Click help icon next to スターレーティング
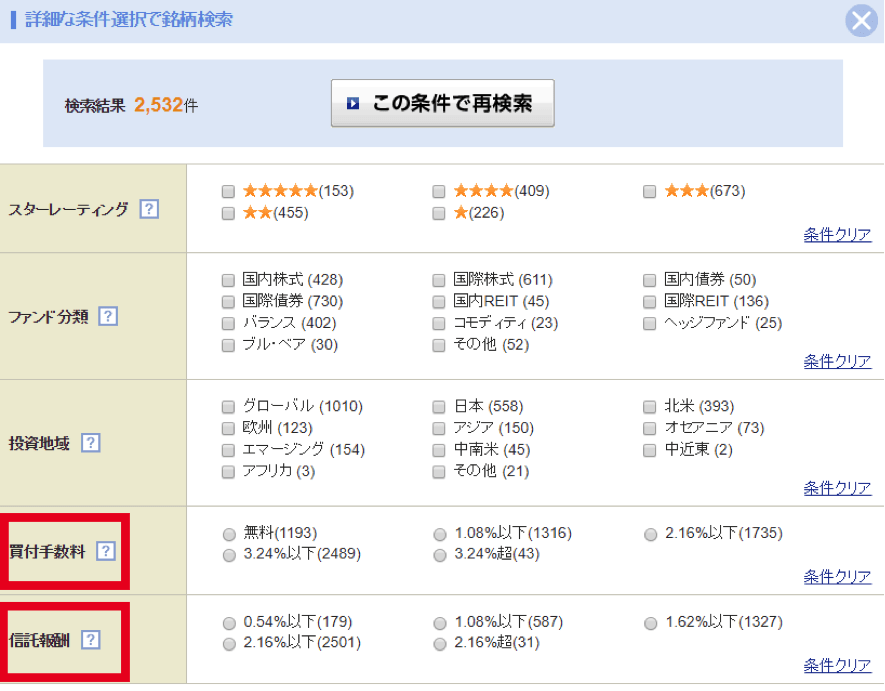The image size is (885, 691). pyautogui.click(x=149, y=209)
